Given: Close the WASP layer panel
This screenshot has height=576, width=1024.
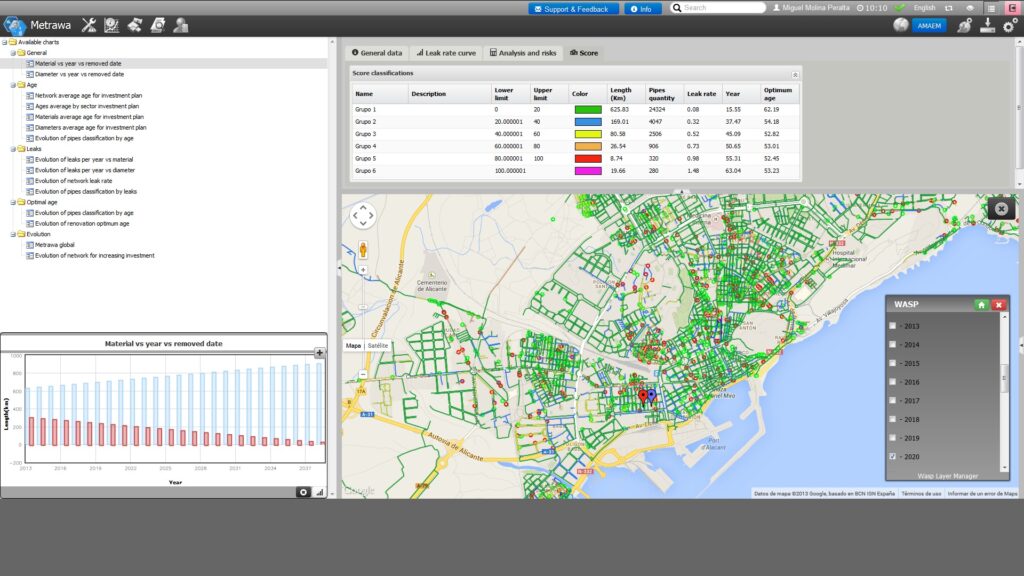Looking at the screenshot, I should pyautogui.click(x=999, y=304).
